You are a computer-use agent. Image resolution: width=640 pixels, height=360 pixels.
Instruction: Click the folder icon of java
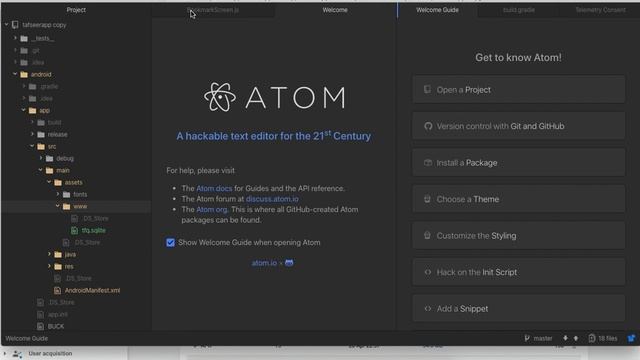tap(58, 254)
